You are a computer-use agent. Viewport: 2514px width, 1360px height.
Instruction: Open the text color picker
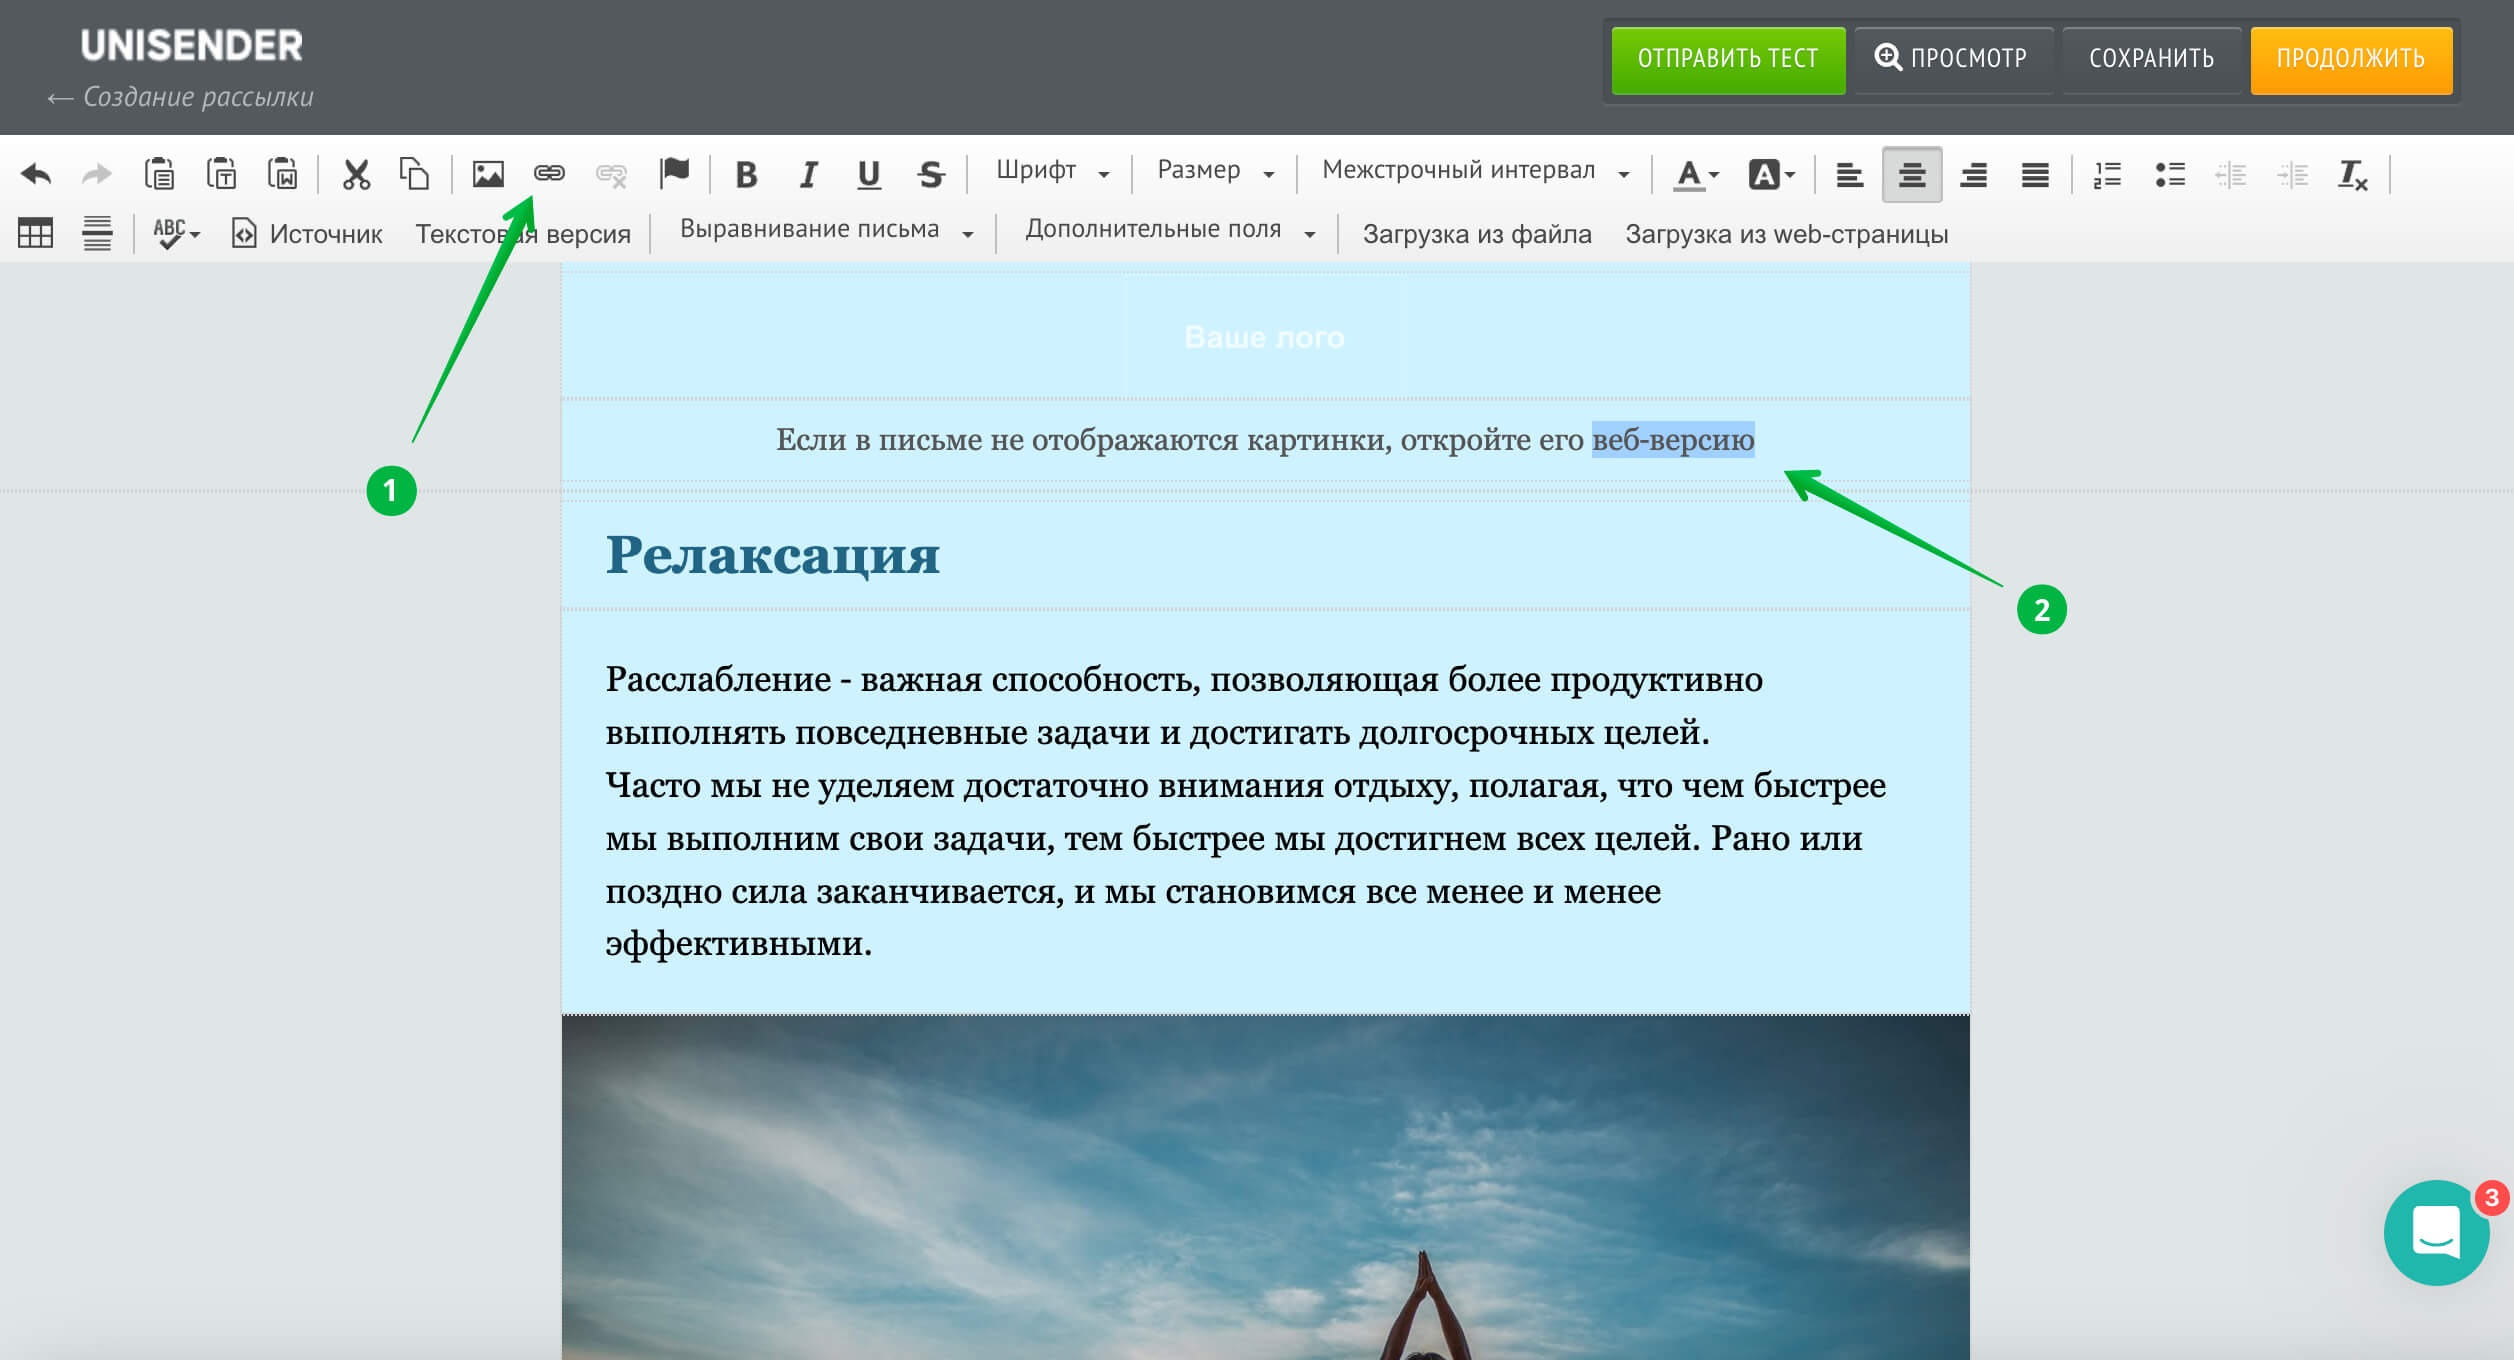(x=1696, y=175)
